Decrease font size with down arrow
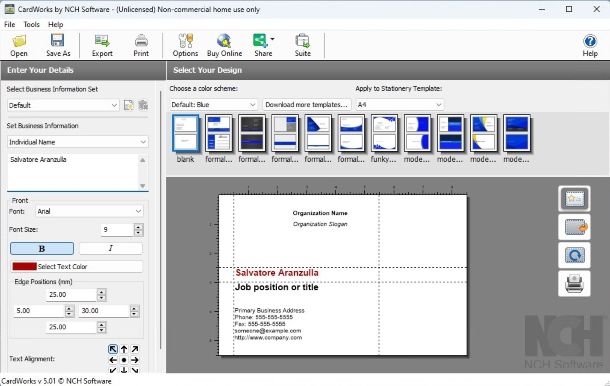 tap(138, 233)
